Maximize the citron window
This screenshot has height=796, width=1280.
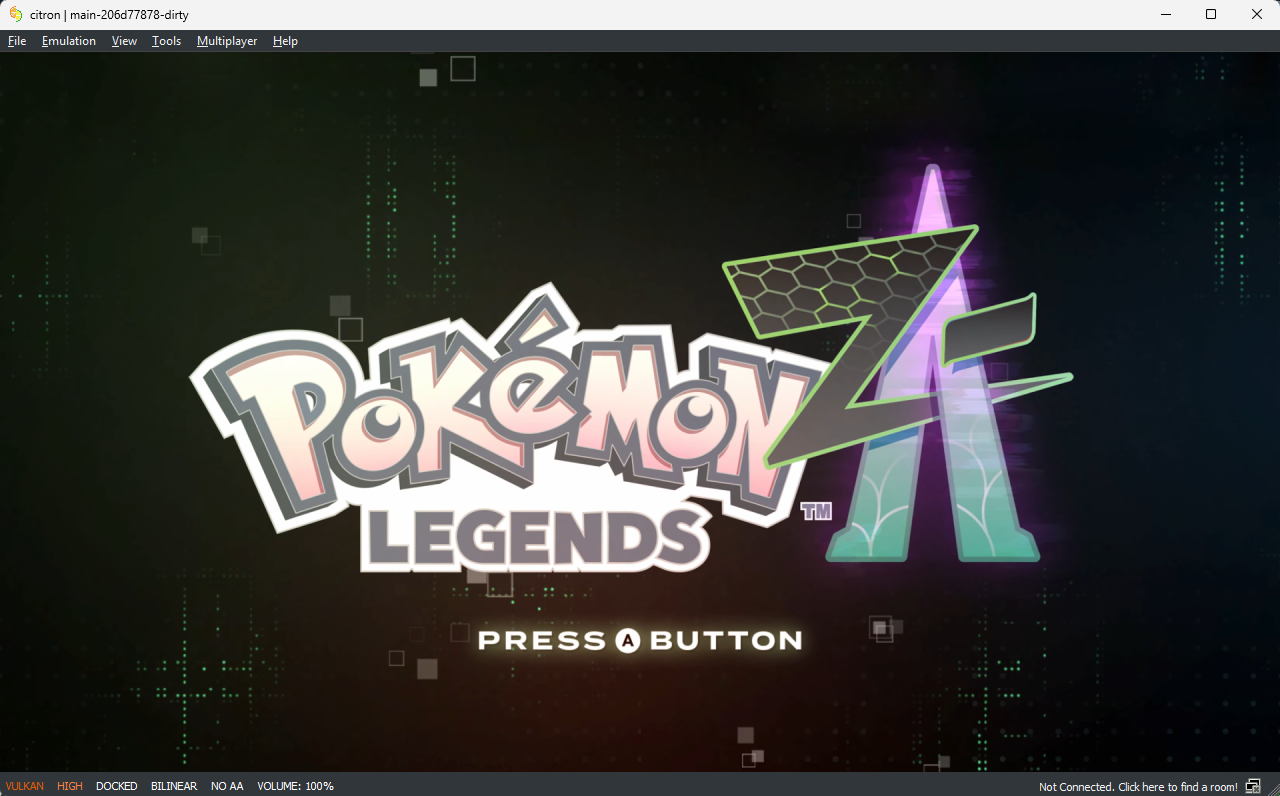tap(1211, 14)
